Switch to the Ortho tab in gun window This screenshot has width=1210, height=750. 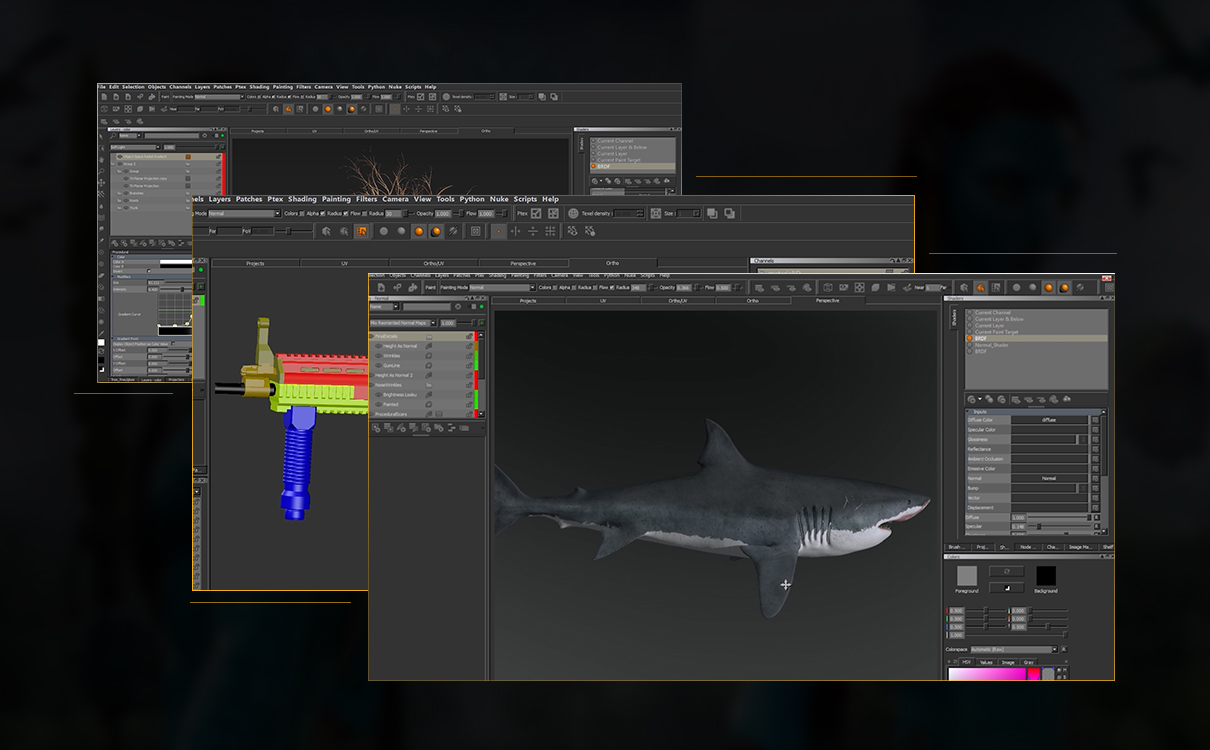pyautogui.click(x=612, y=263)
